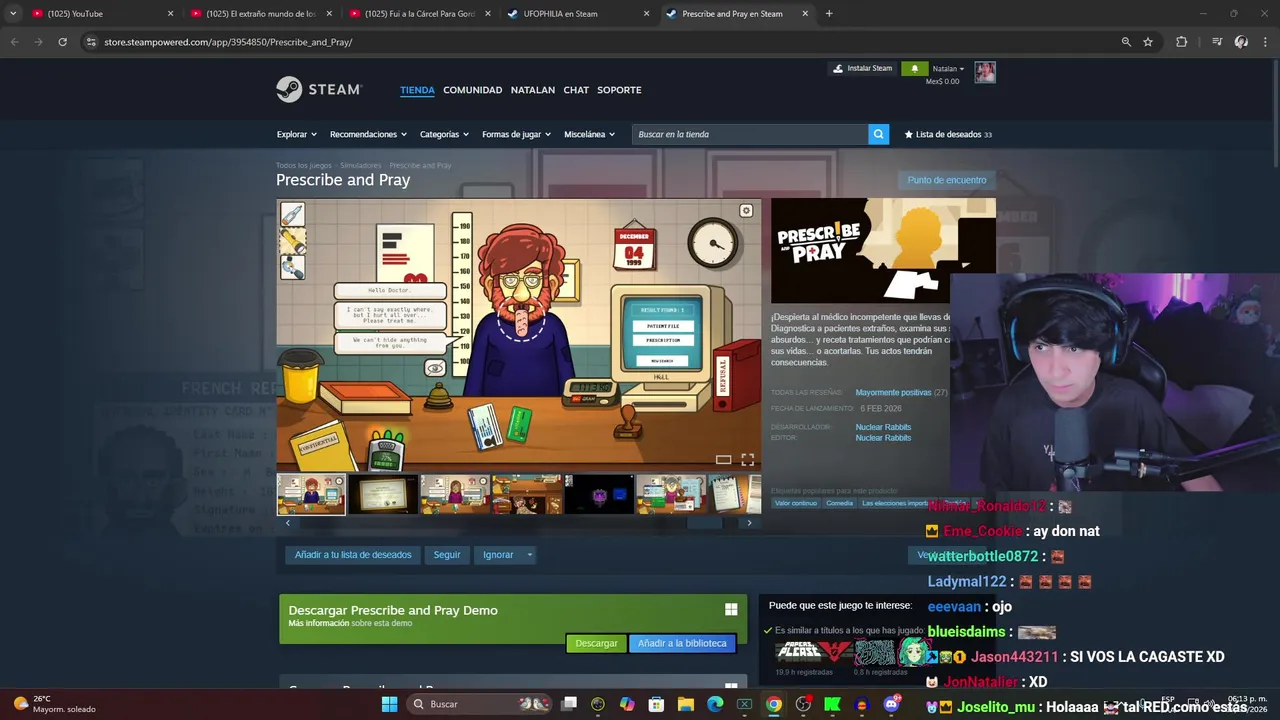
Task: Click Punto de encuentro button
Action: [x=946, y=180]
